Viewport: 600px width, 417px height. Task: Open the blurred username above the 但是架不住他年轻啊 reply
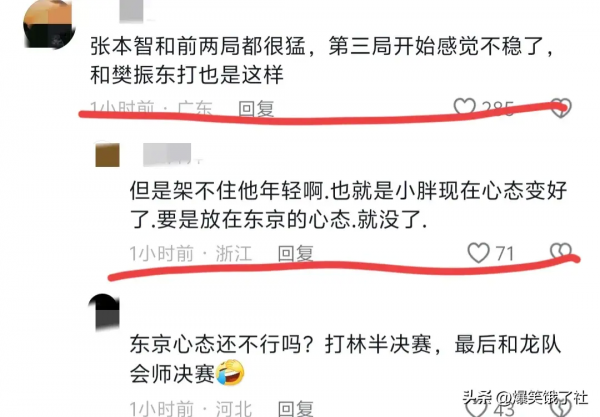[x=167, y=155]
